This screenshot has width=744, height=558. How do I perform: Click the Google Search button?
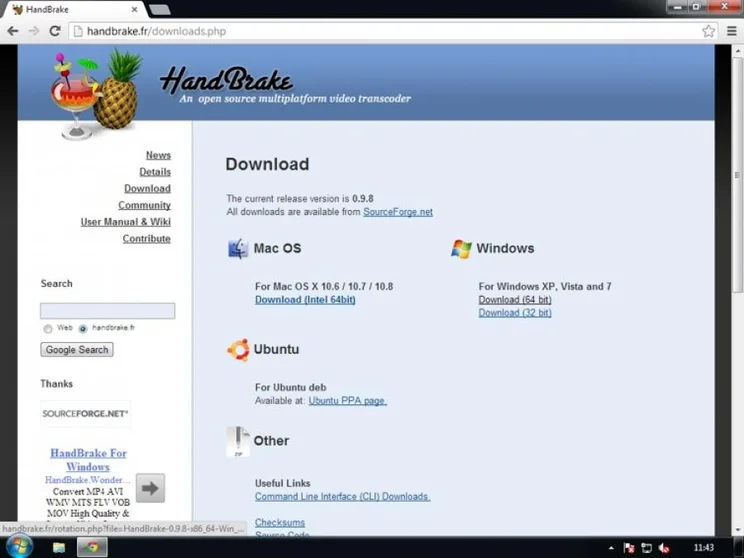coord(77,350)
